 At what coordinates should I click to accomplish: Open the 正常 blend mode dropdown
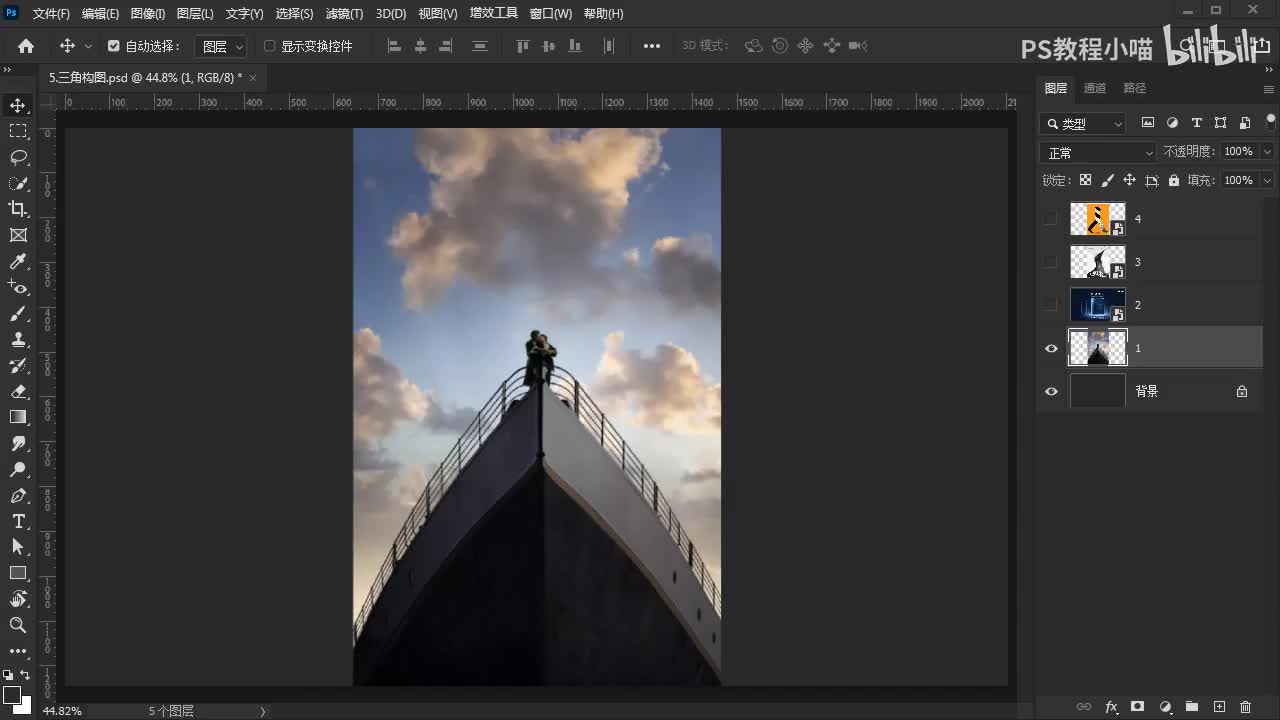click(1097, 152)
